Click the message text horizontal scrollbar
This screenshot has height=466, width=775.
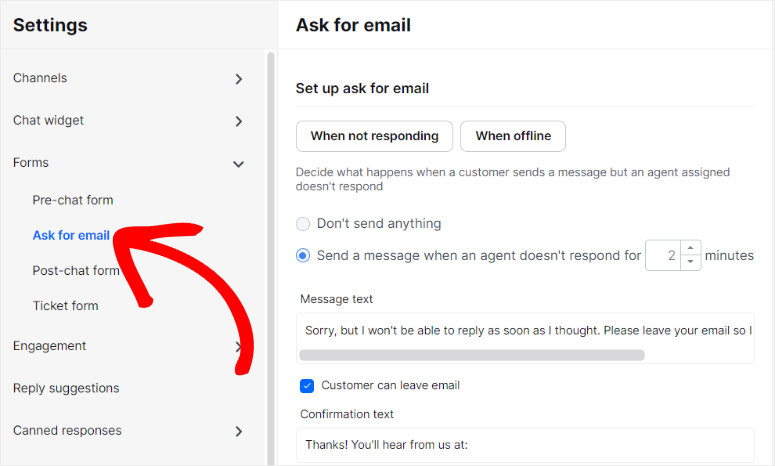pyautogui.click(x=472, y=355)
